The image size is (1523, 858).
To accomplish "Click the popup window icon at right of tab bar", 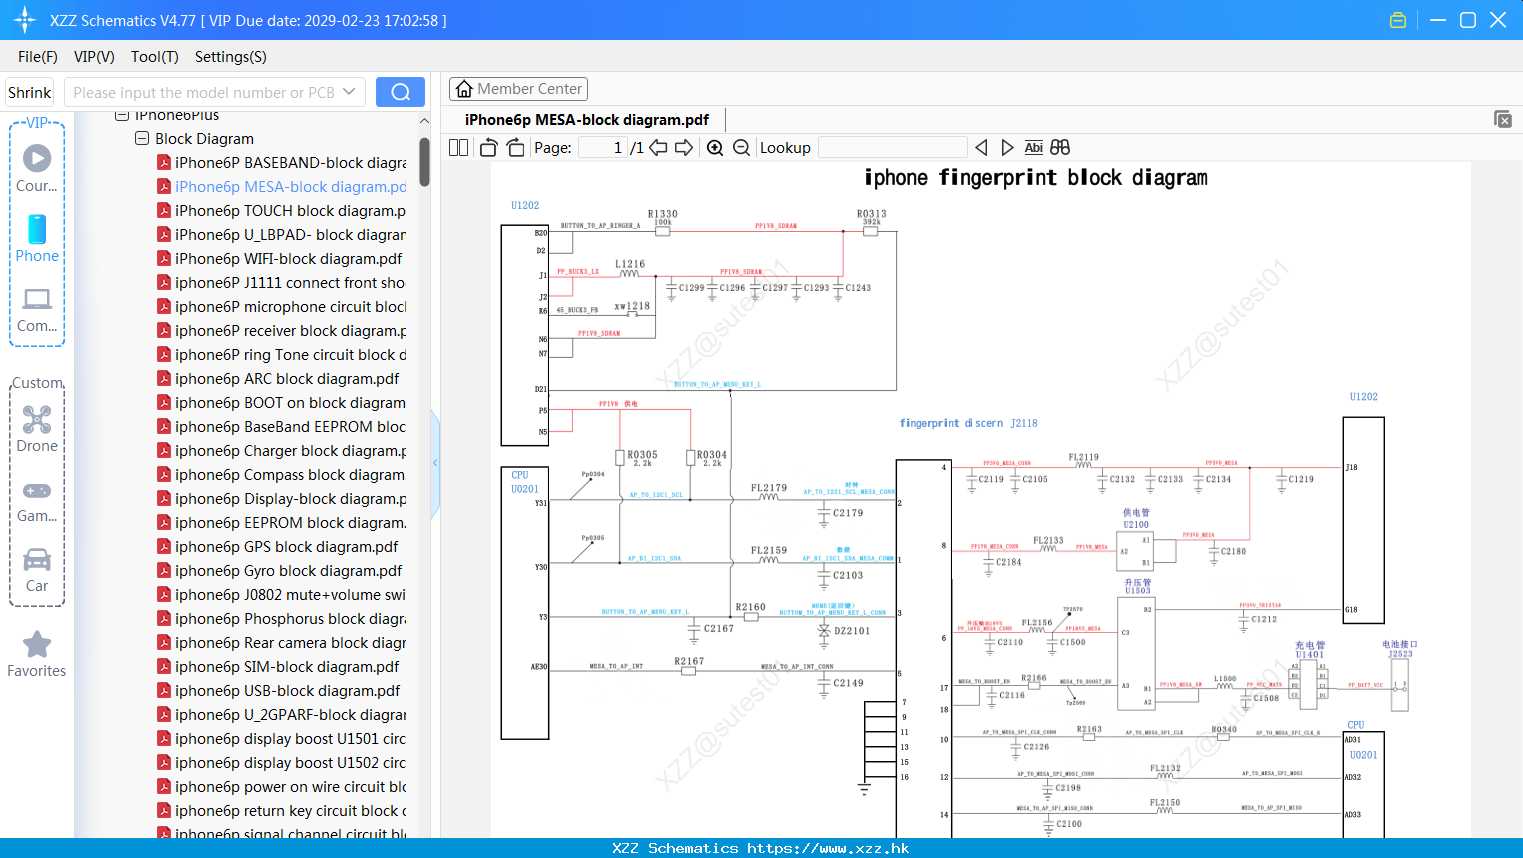I will 1503,119.
